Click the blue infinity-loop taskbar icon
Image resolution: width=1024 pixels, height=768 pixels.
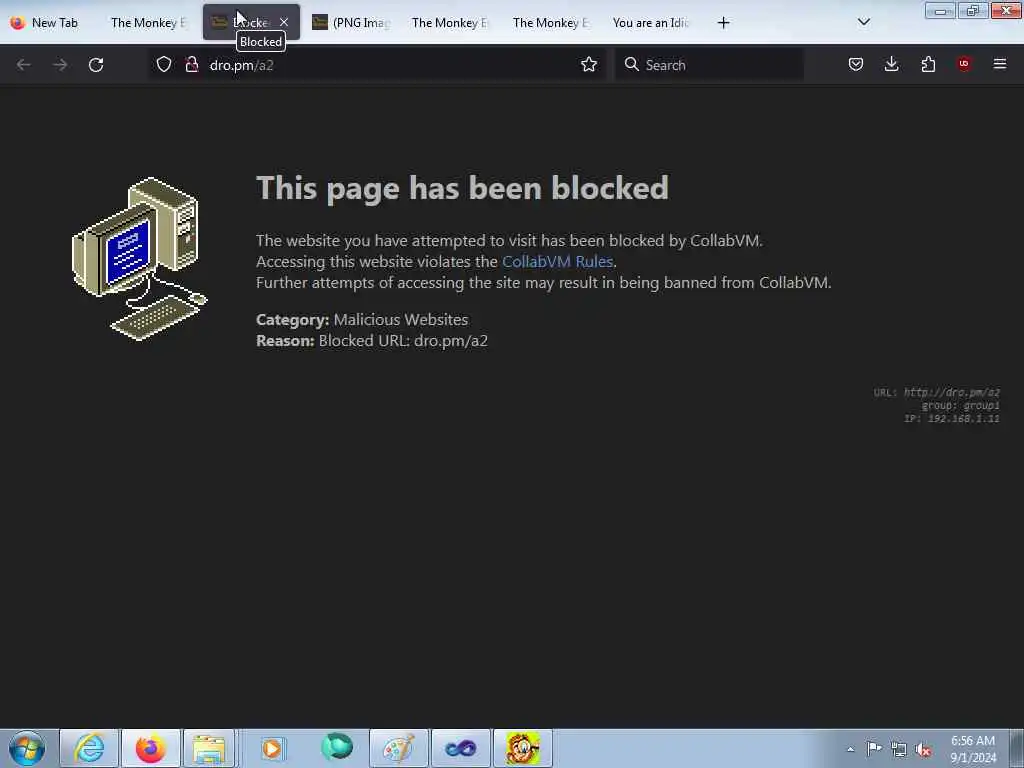tap(460, 748)
